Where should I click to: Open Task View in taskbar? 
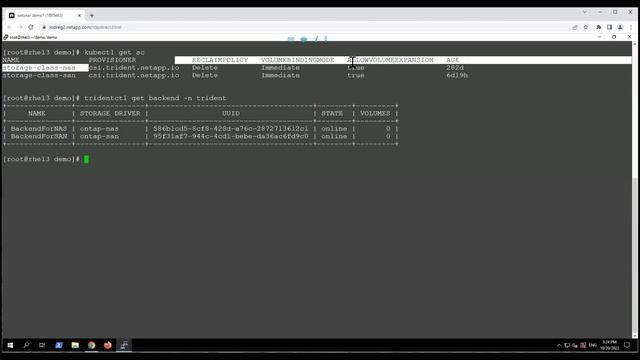pos(42,345)
